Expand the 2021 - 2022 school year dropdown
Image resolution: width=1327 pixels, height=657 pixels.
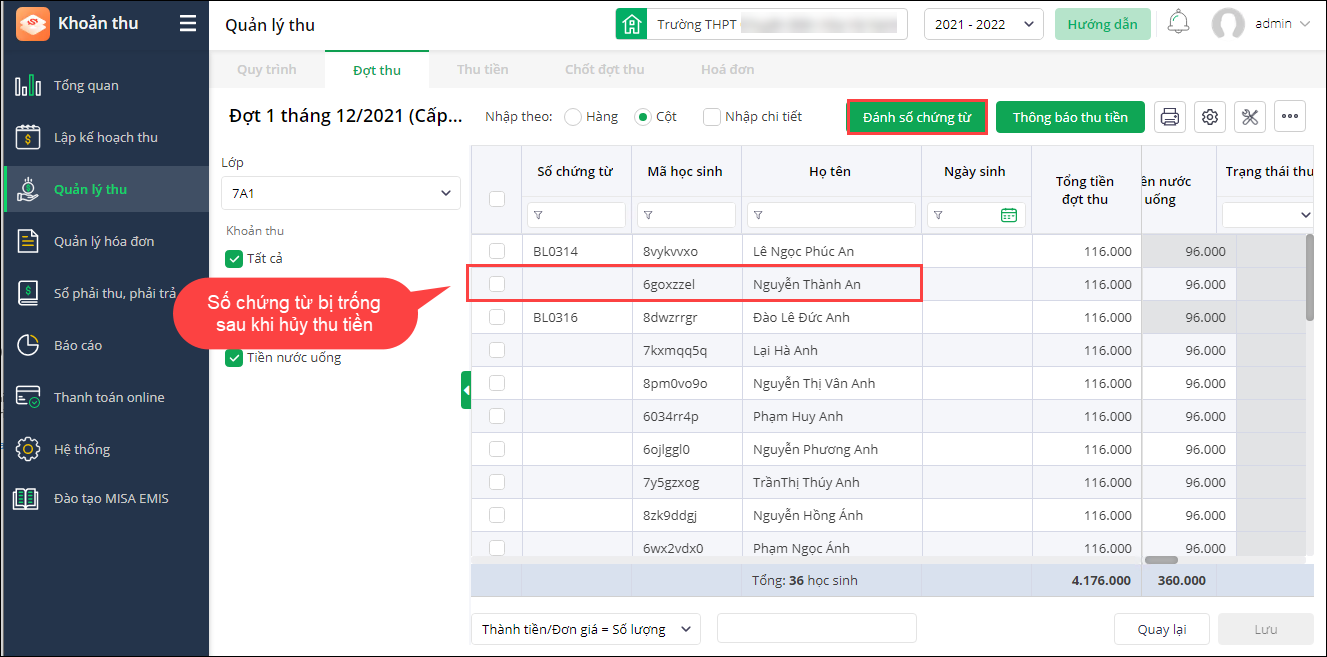pyautogui.click(x=983, y=24)
